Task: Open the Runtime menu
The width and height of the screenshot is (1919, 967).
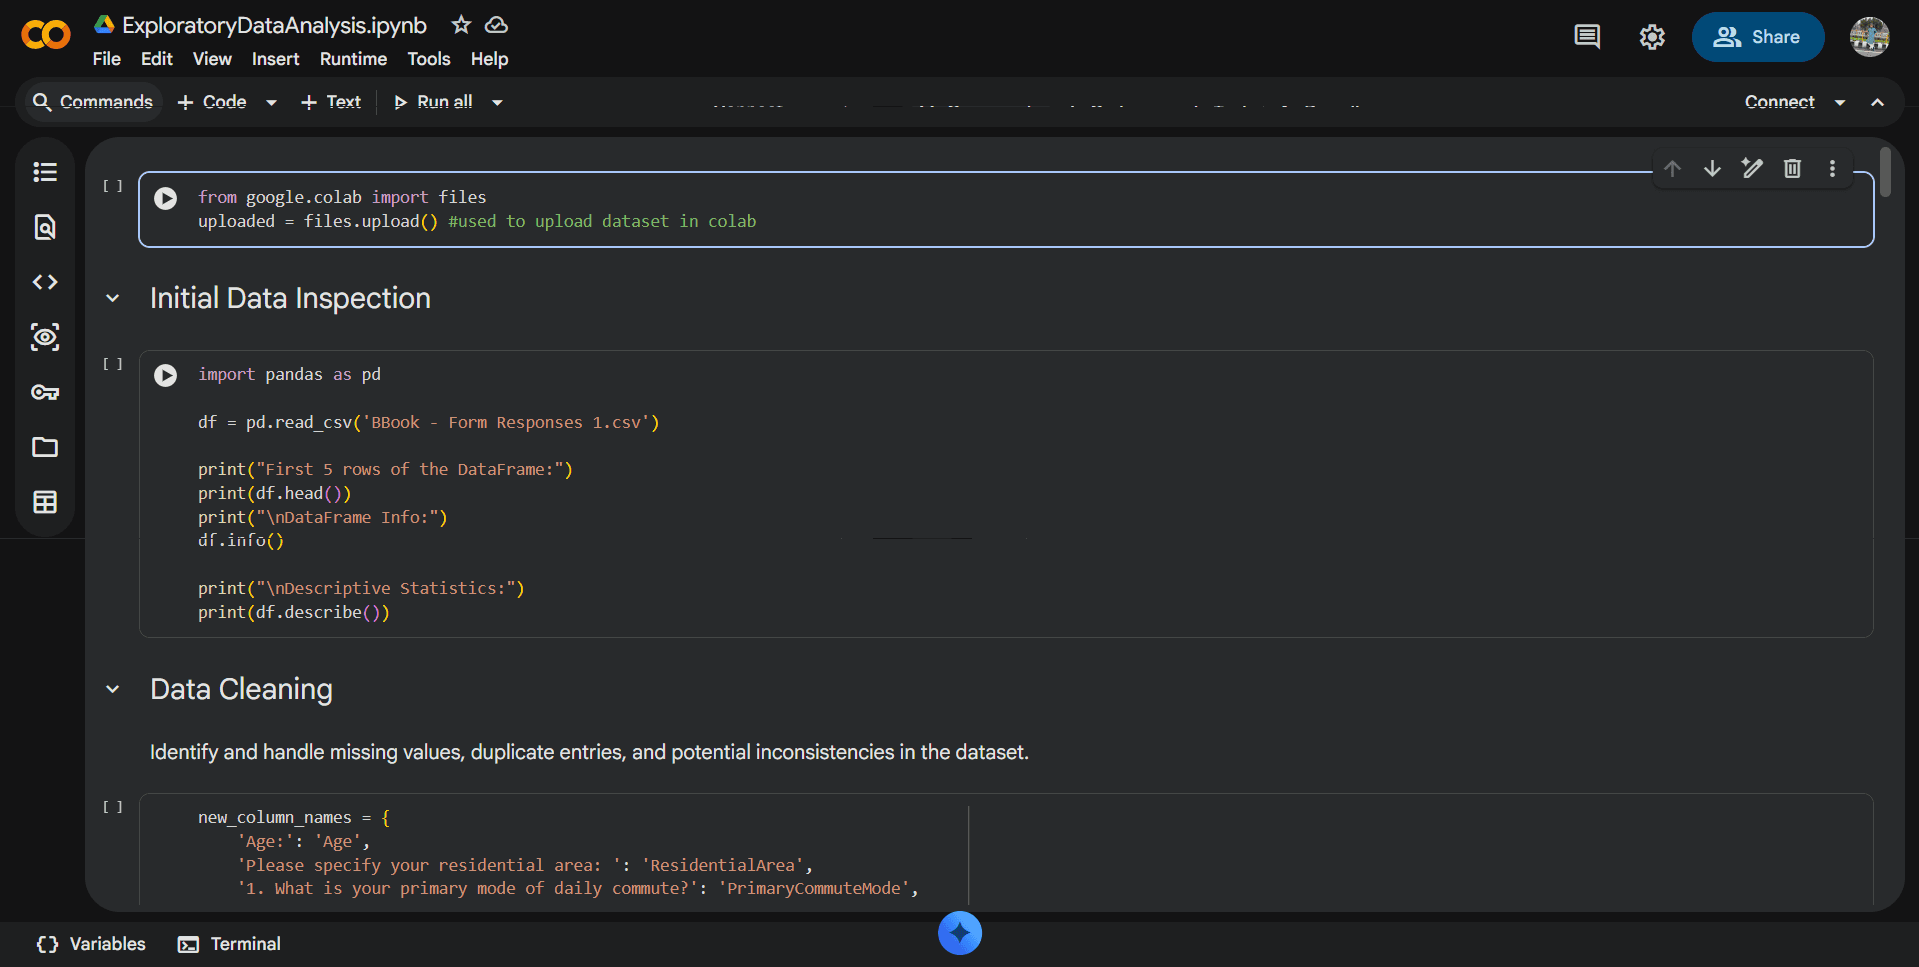Action: [353, 59]
